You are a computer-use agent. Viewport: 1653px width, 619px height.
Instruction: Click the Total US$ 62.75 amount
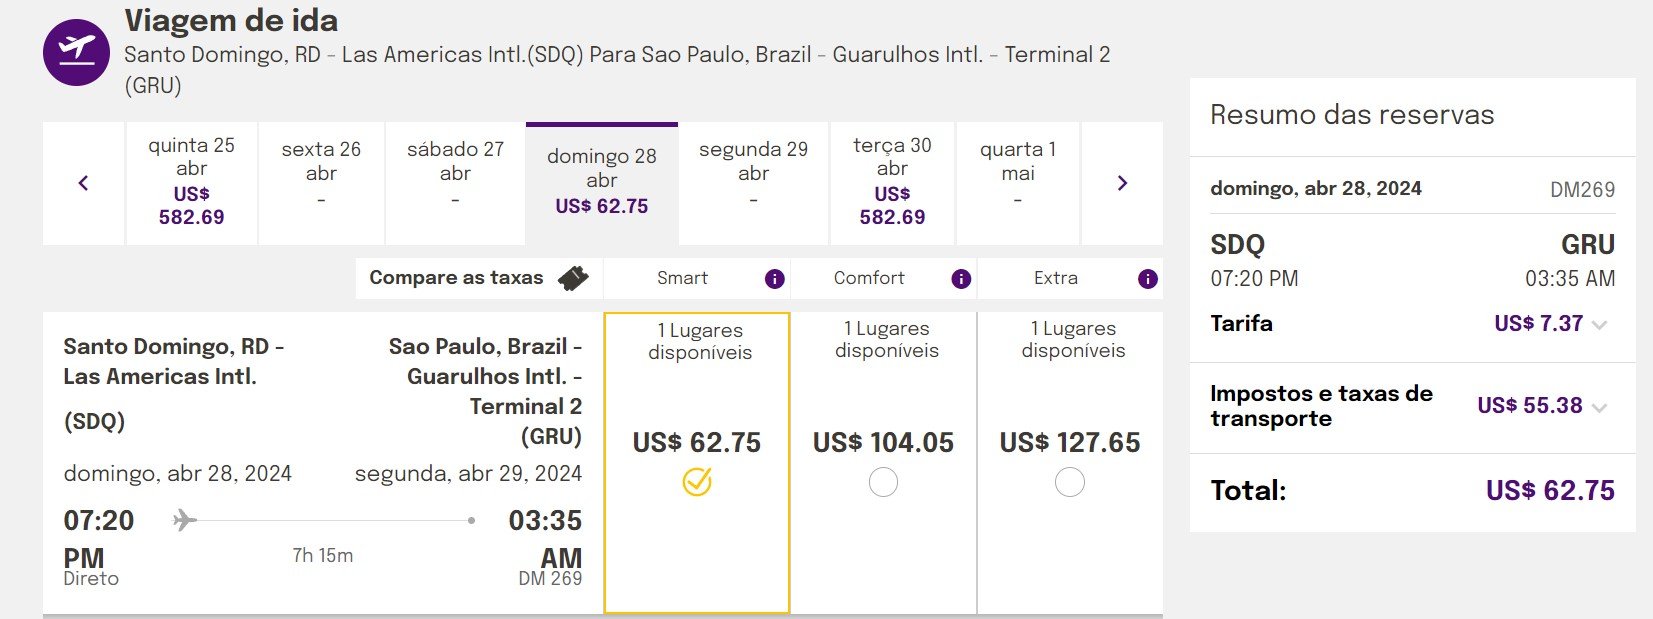pos(1550,491)
